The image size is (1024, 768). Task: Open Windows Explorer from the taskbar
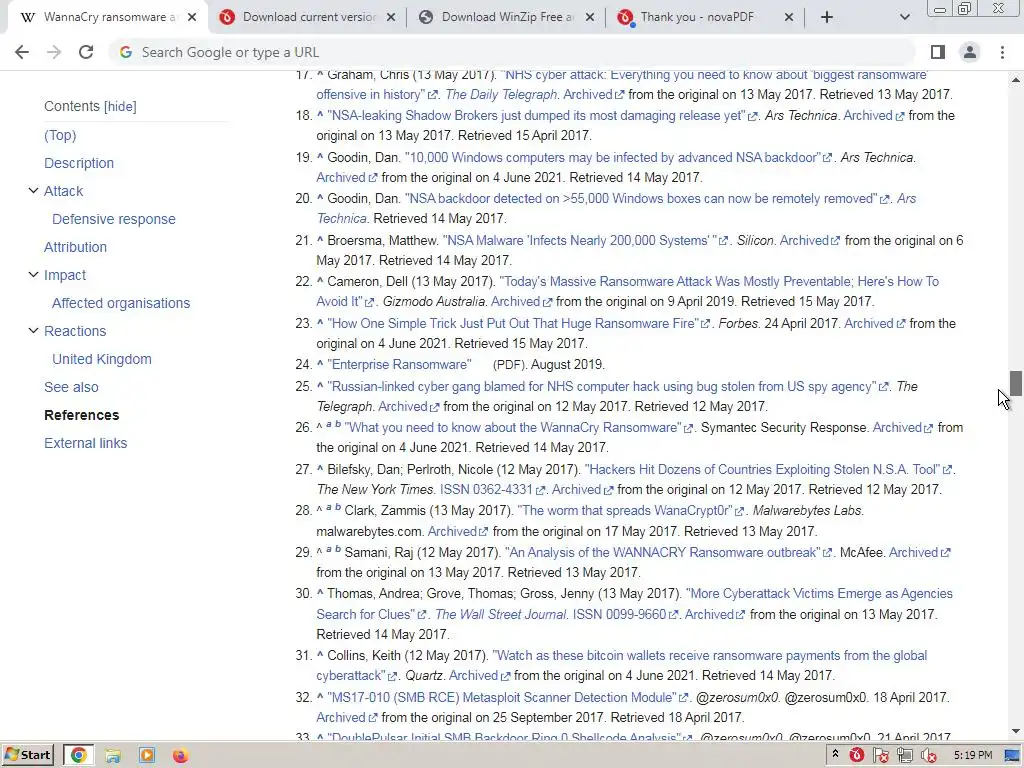(113, 756)
